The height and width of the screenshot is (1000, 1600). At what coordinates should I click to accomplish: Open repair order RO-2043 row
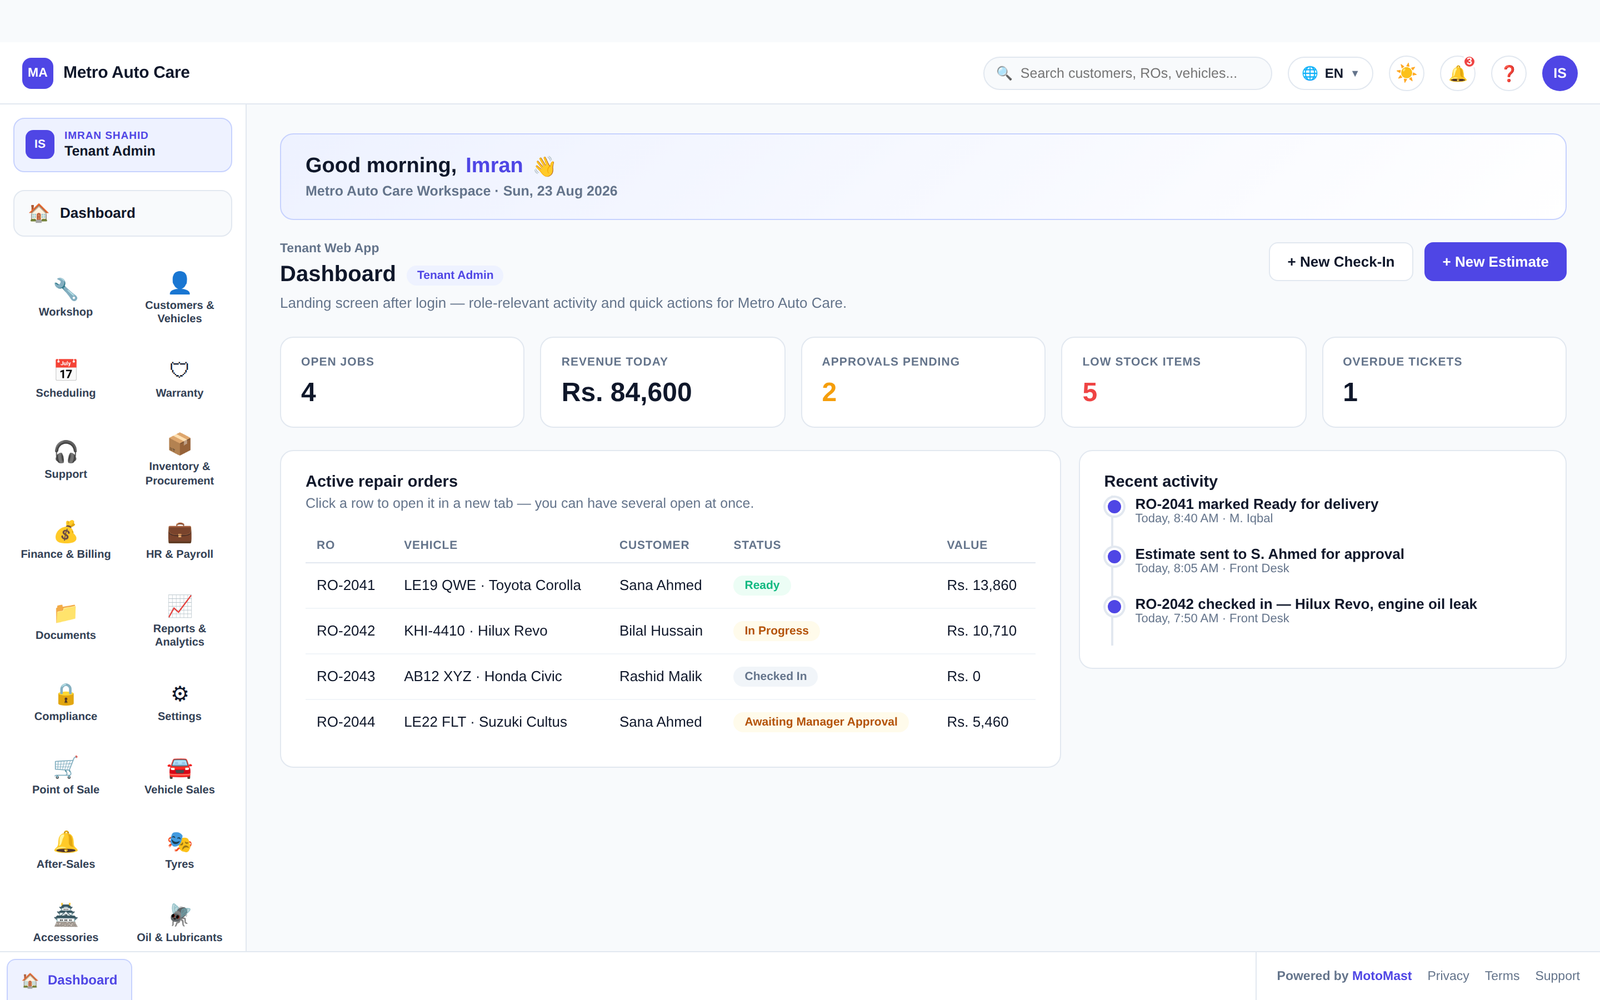click(x=670, y=676)
